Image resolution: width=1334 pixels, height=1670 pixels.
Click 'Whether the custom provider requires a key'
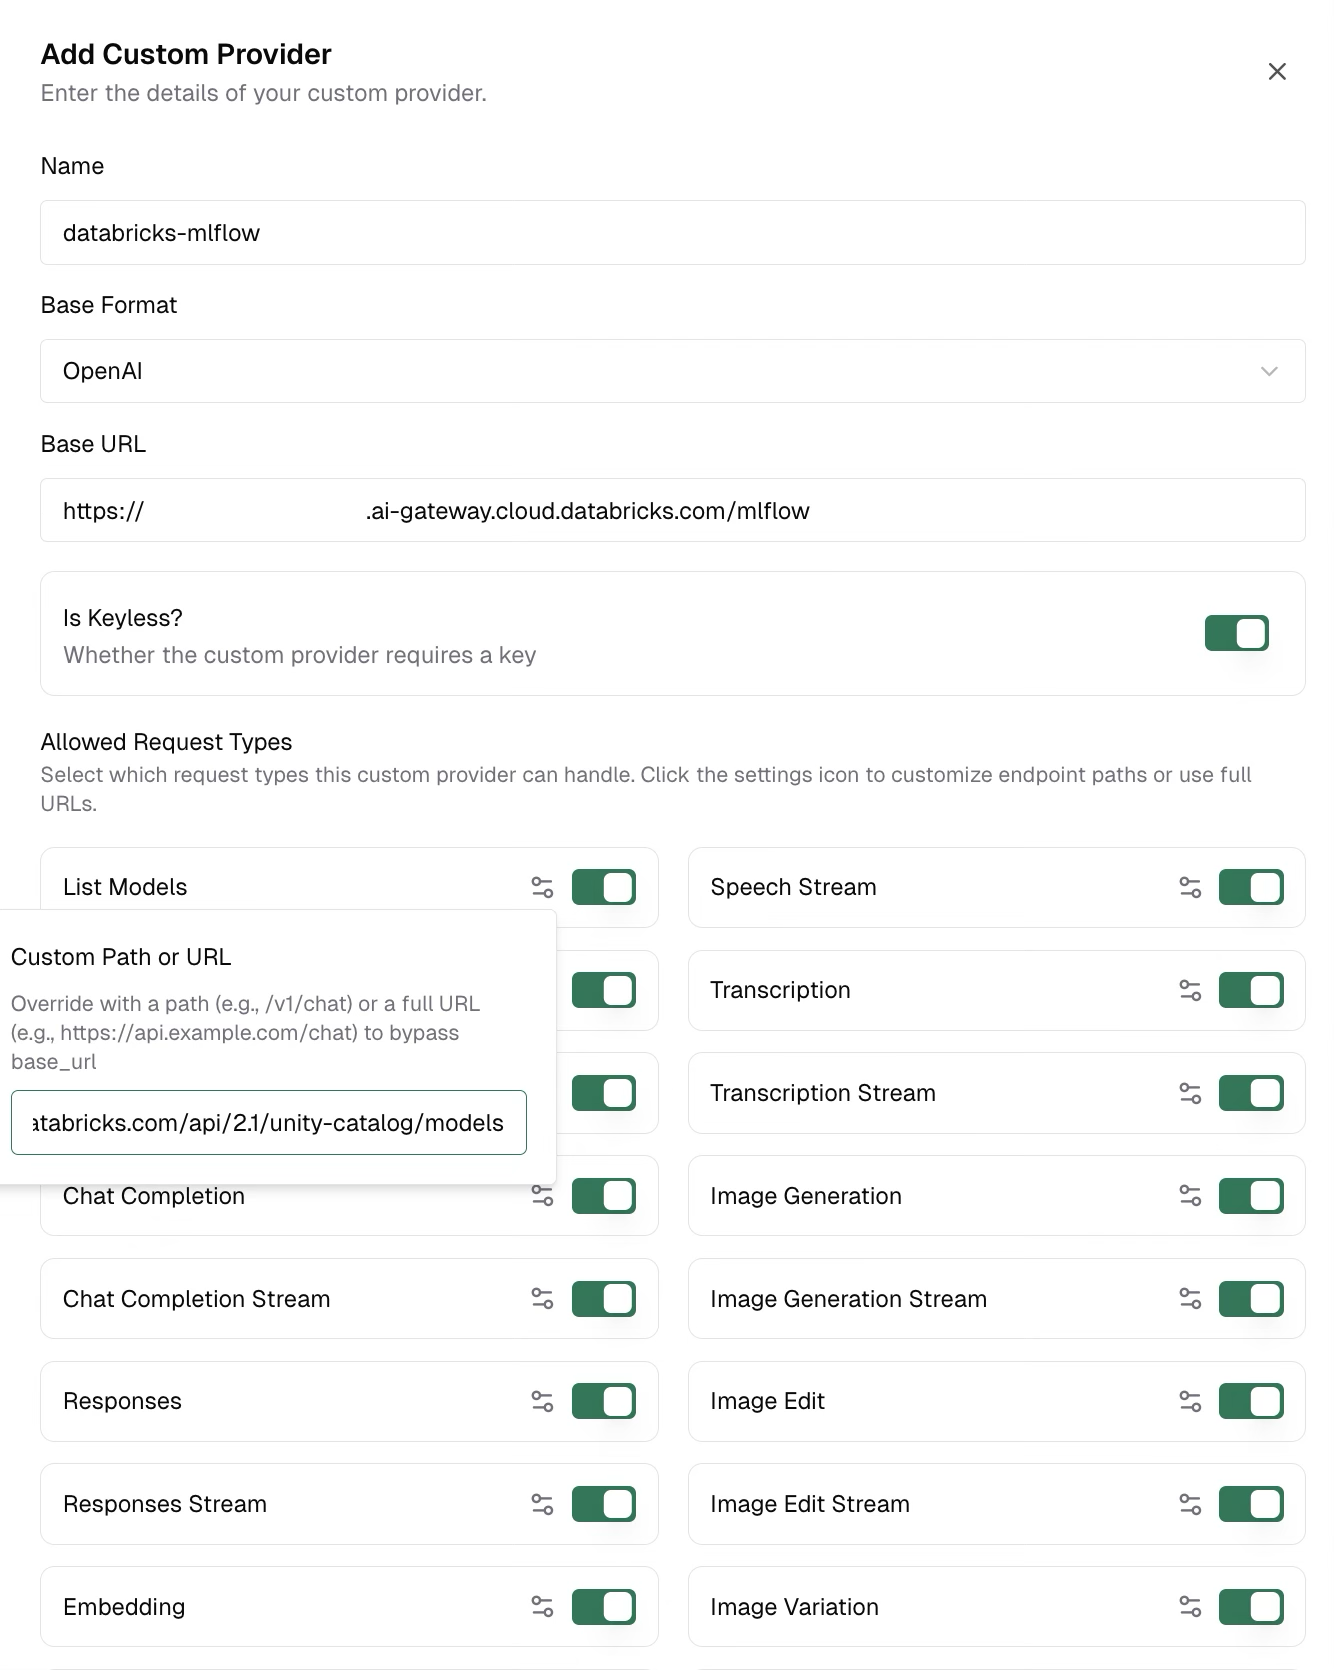(x=300, y=655)
